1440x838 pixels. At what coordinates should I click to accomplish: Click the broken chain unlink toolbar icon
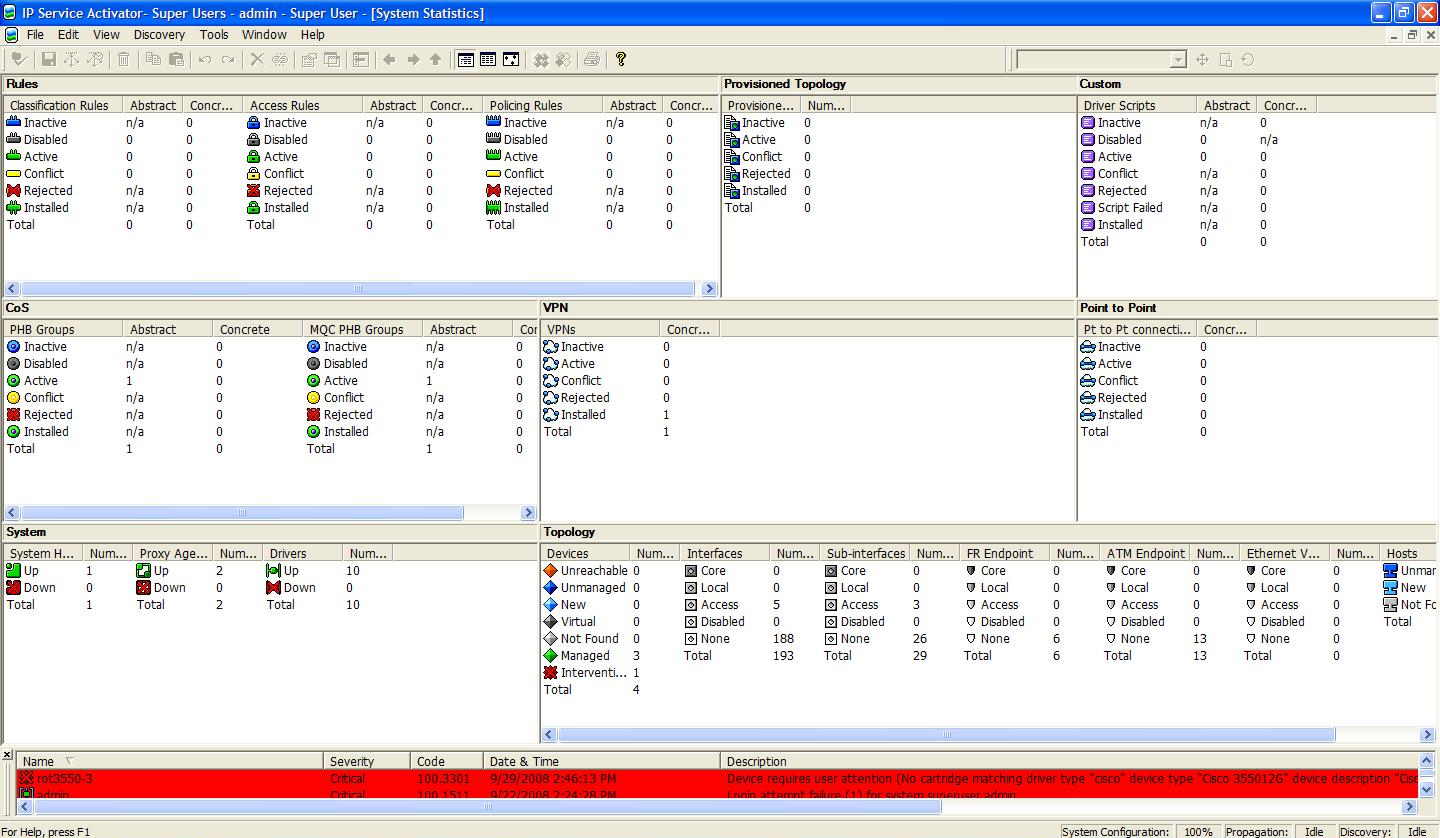pyautogui.click(x=280, y=60)
